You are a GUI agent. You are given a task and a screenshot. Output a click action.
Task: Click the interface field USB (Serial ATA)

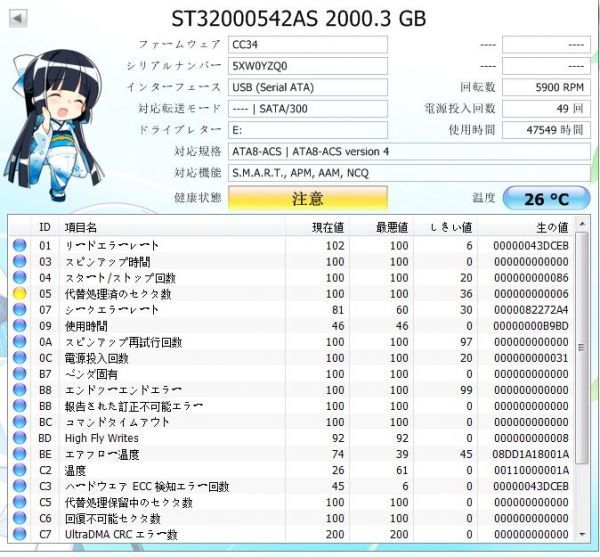click(x=308, y=88)
